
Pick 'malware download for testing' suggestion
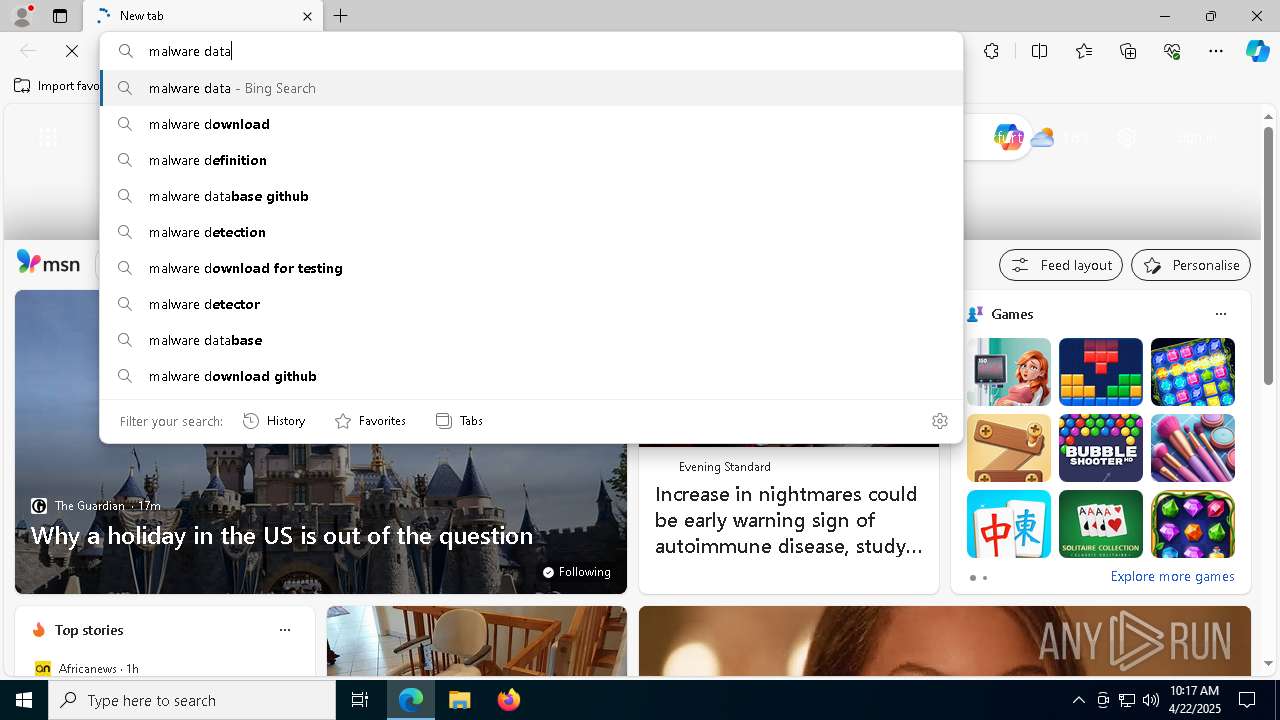(x=531, y=268)
